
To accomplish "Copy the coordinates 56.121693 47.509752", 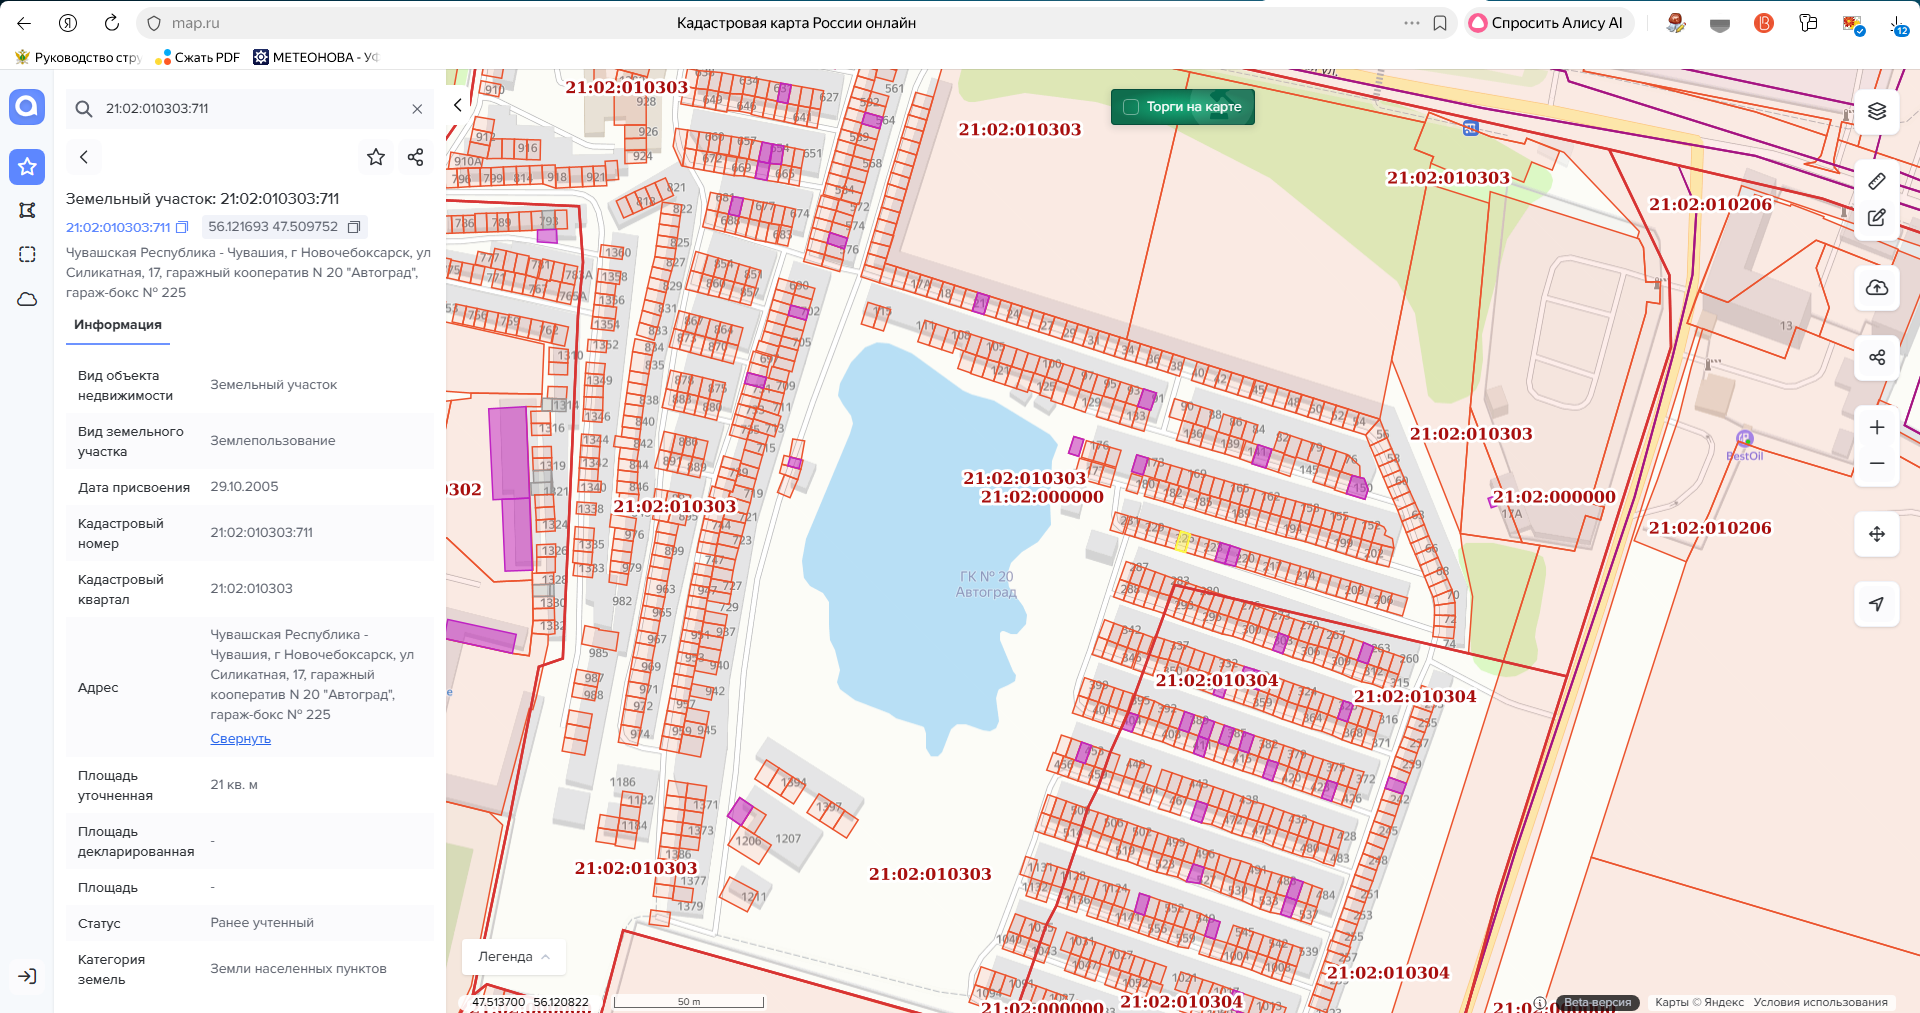I will [x=353, y=228].
